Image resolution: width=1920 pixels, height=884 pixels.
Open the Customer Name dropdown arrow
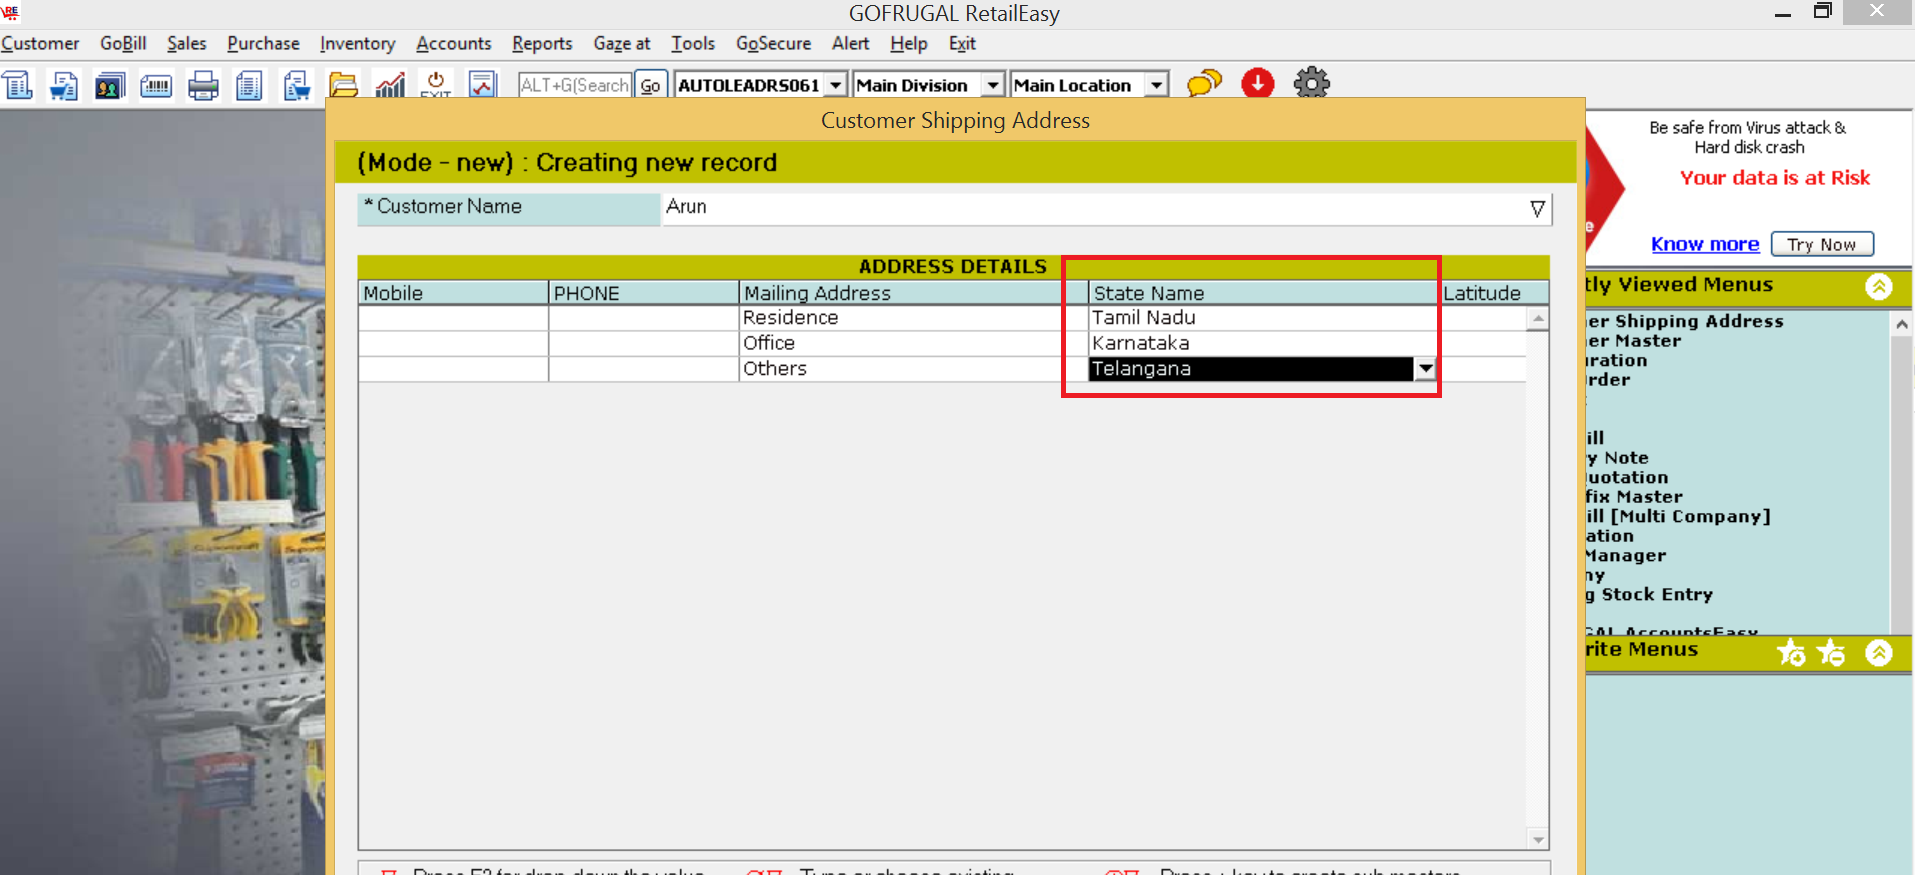(1538, 209)
